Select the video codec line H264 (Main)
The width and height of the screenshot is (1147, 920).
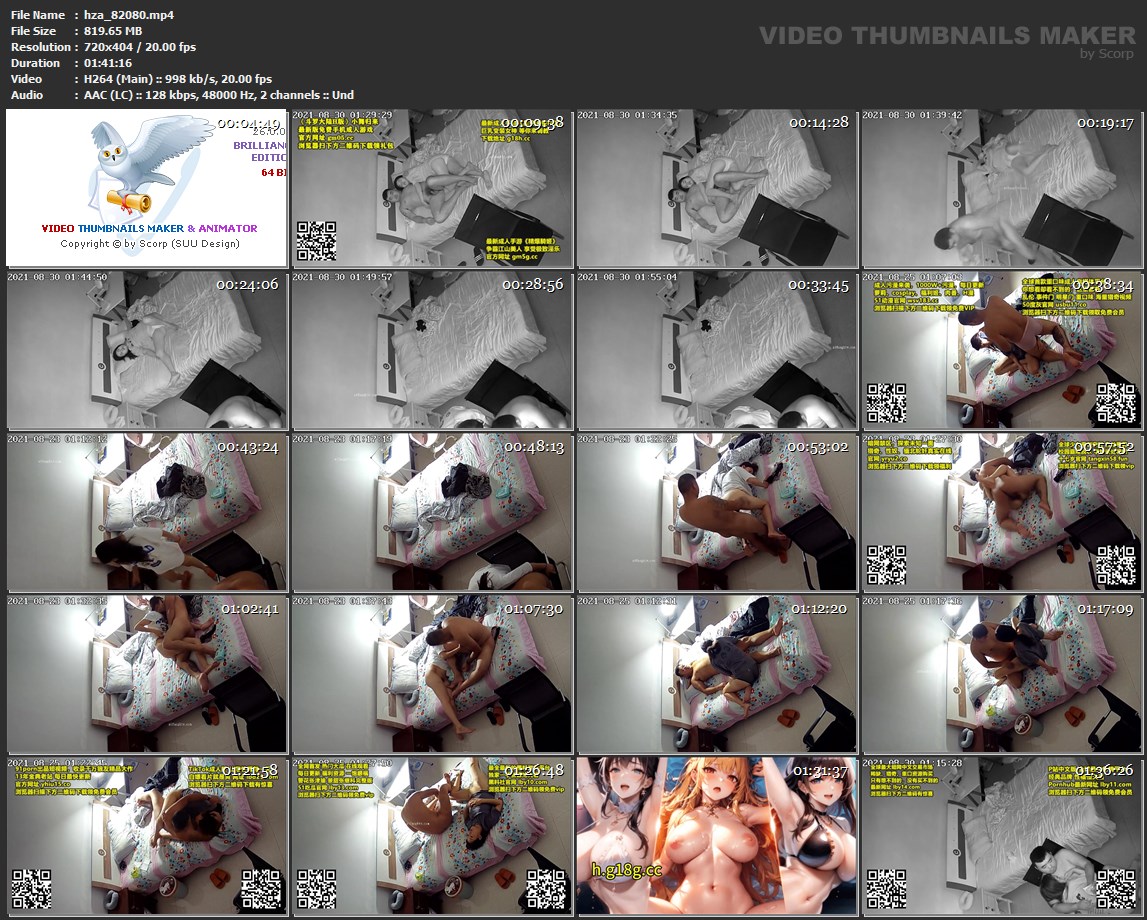[x=178, y=79]
